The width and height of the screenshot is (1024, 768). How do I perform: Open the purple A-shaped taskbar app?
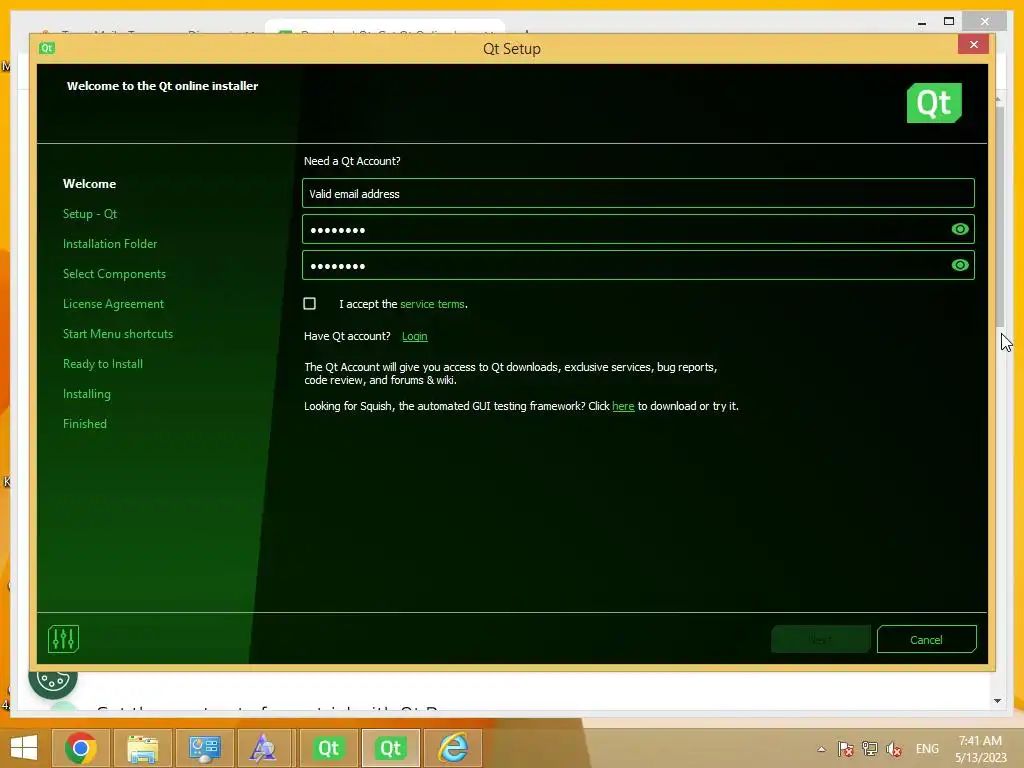click(x=263, y=748)
